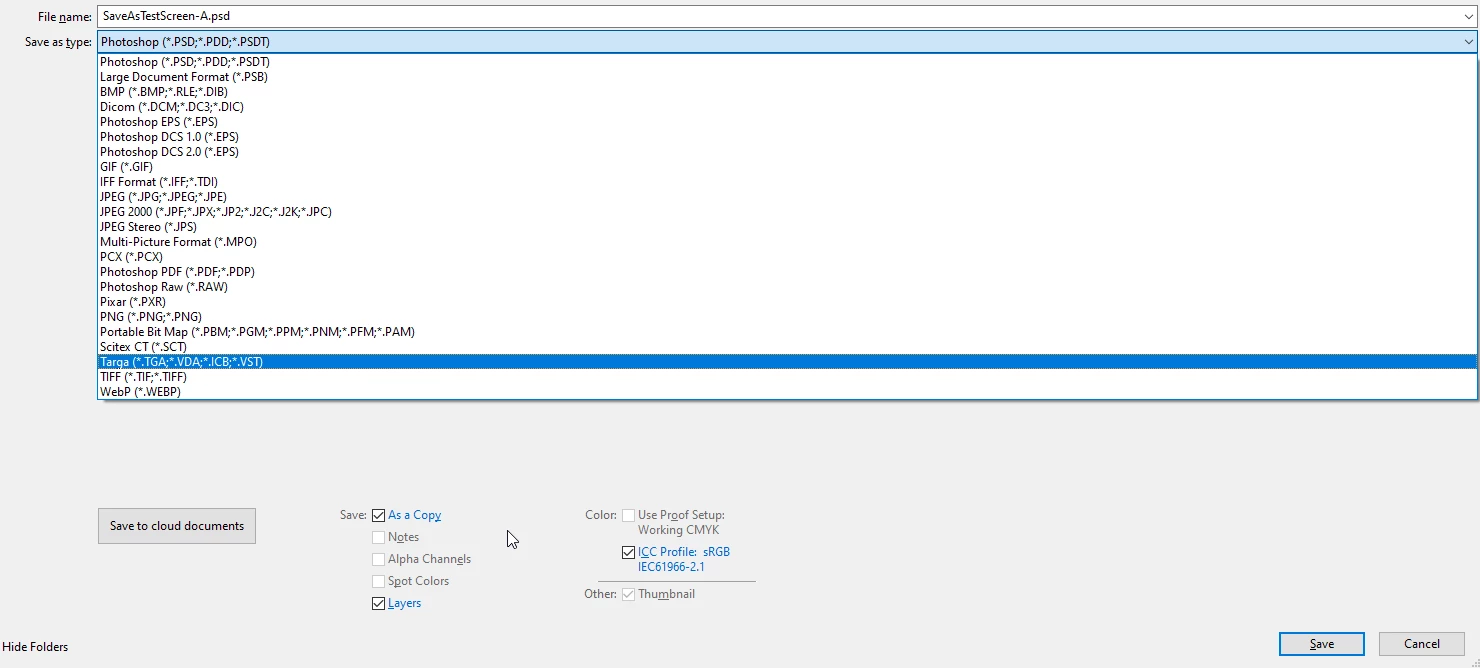The image size is (1480, 668).
Task: Toggle the Spot Colors checkbox
Action: (x=378, y=582)
